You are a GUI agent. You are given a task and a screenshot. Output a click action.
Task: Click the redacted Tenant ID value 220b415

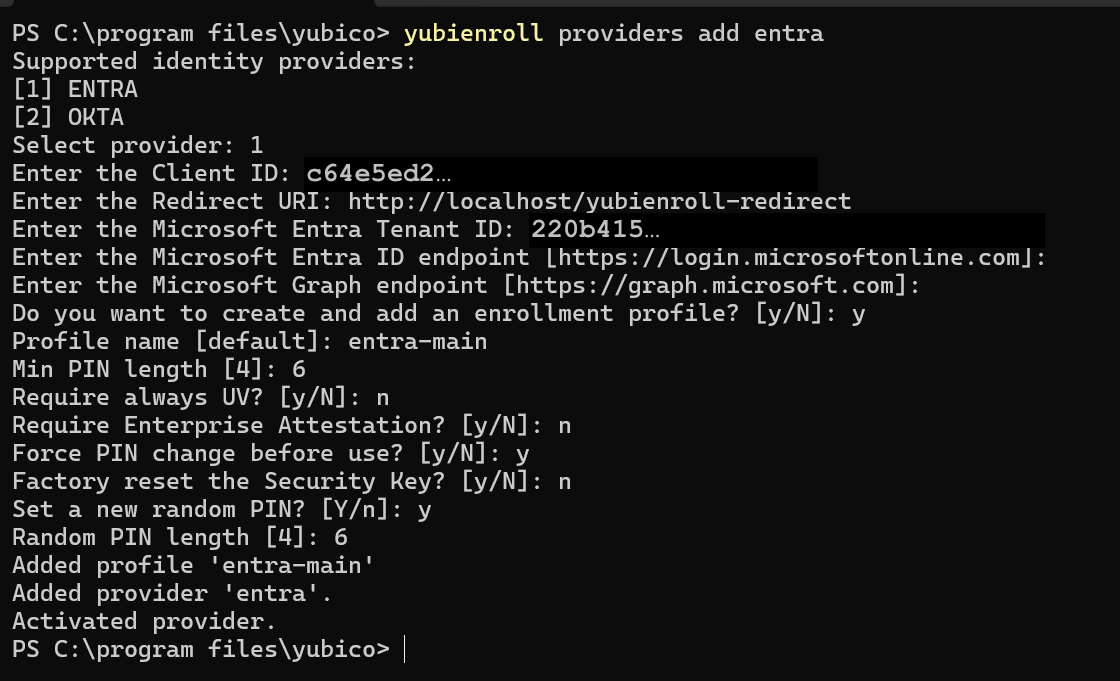tap(594, 229)
